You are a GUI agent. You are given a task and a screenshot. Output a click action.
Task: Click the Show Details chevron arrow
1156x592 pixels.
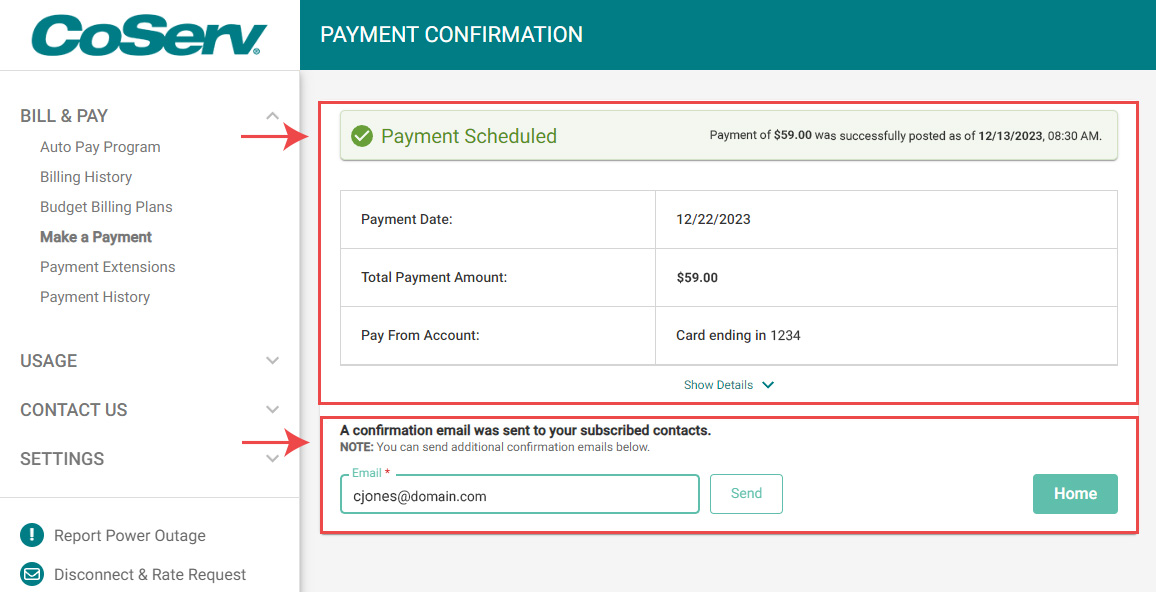tap(768, 385)
